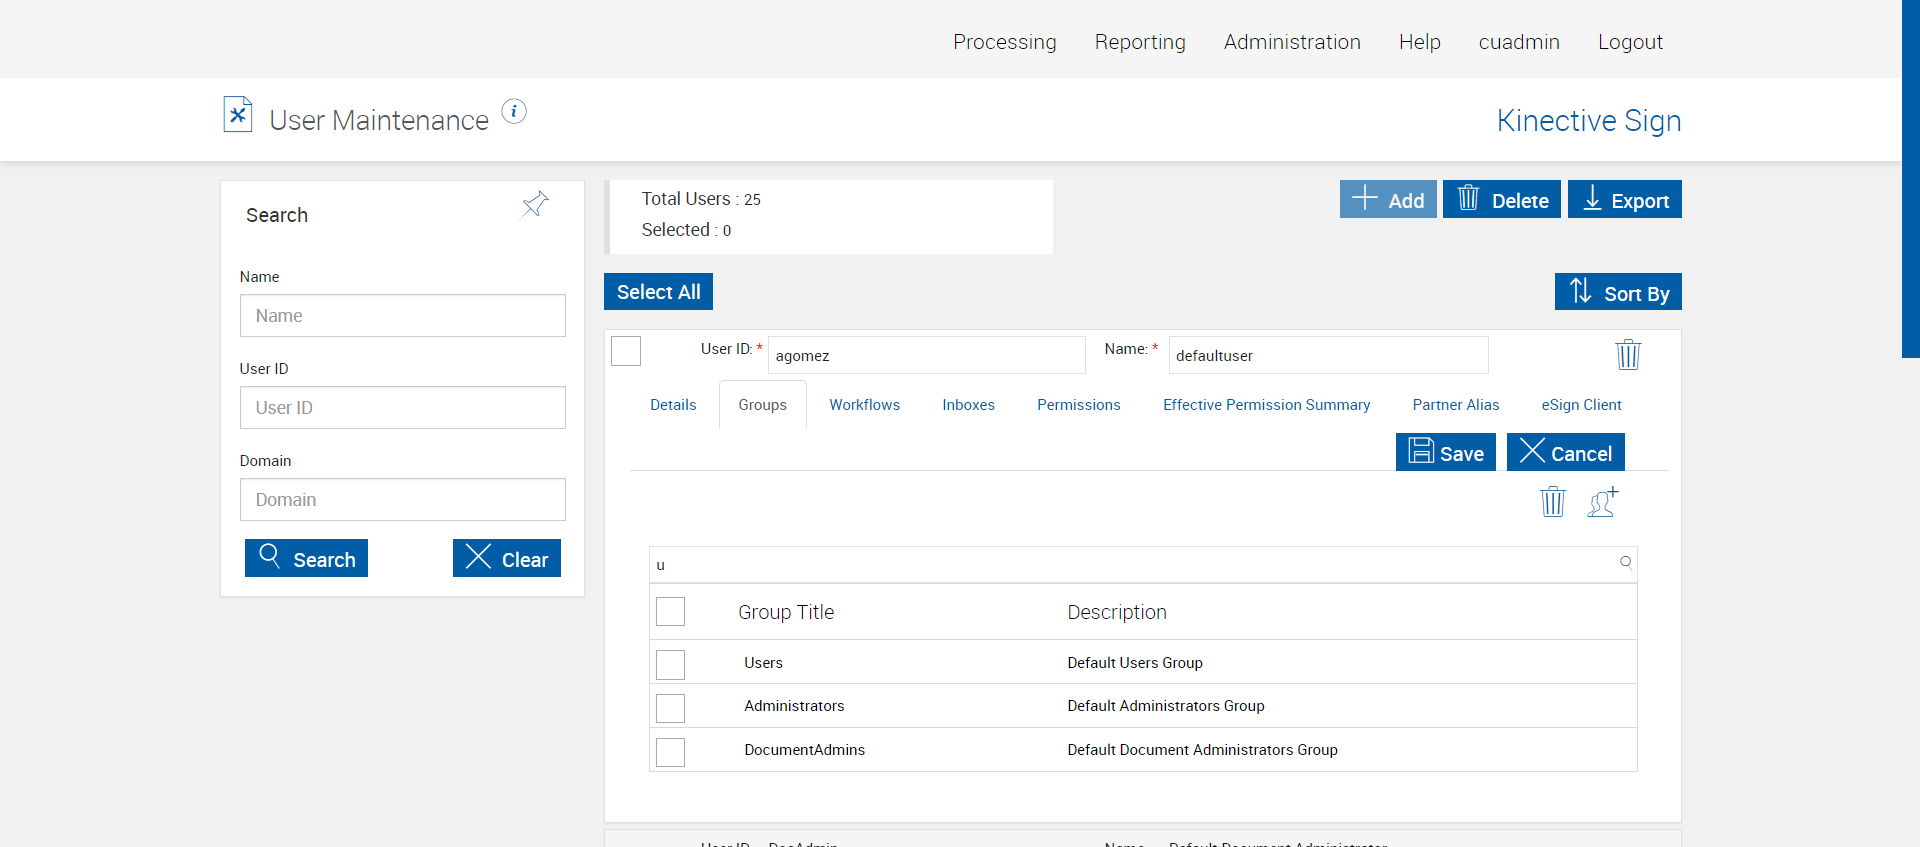Click the trash icon for agomez user row
This screenshot has height=847, width=1920.
click(x=1628, y=354)
